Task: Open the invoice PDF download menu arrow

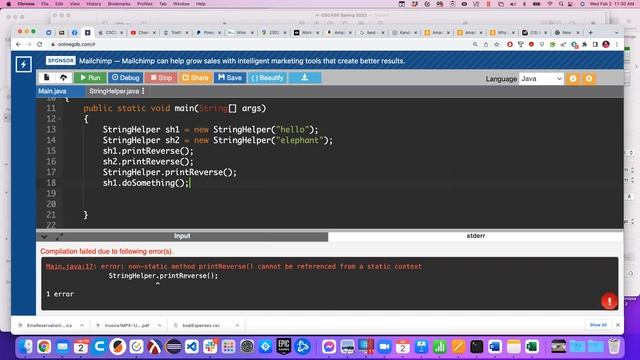Action: click(160, 325)
